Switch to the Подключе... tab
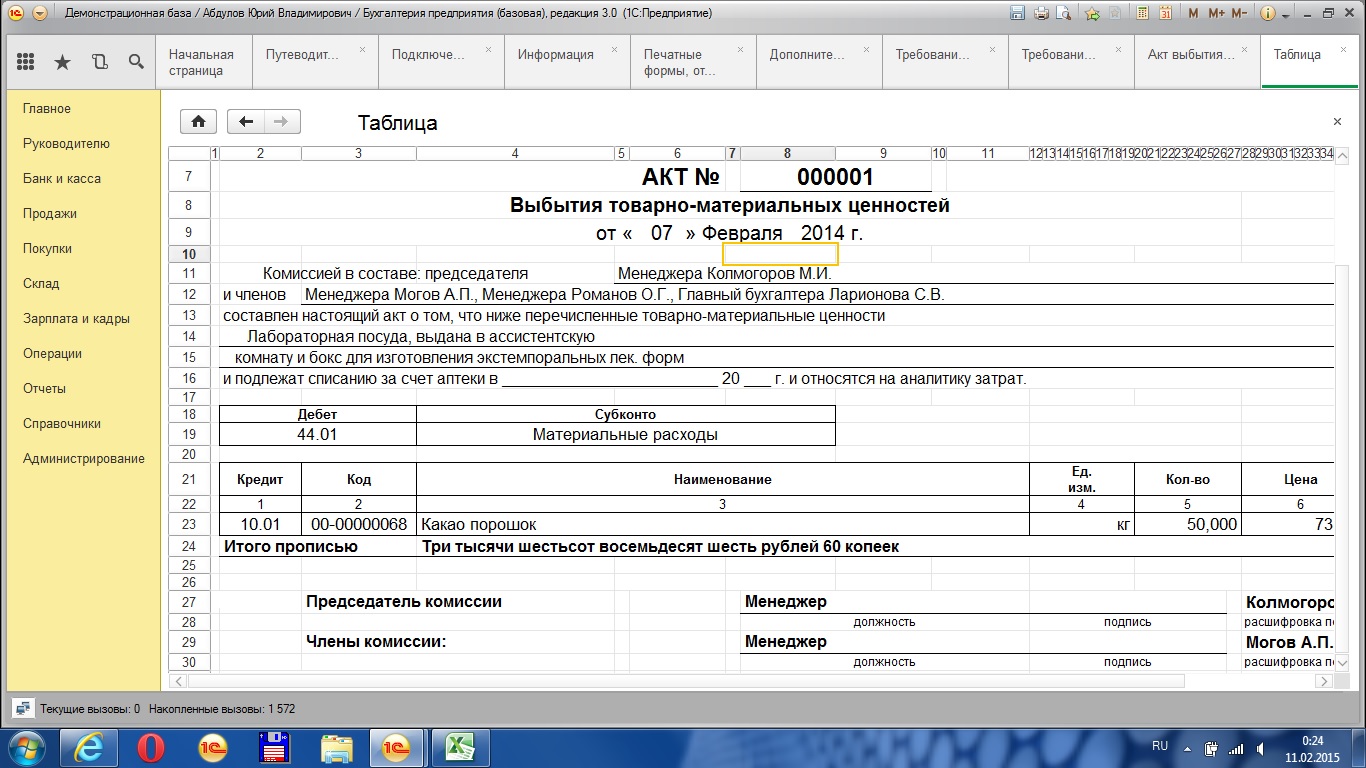This screenshot has height=768, width=1366. tap(442, 62)
